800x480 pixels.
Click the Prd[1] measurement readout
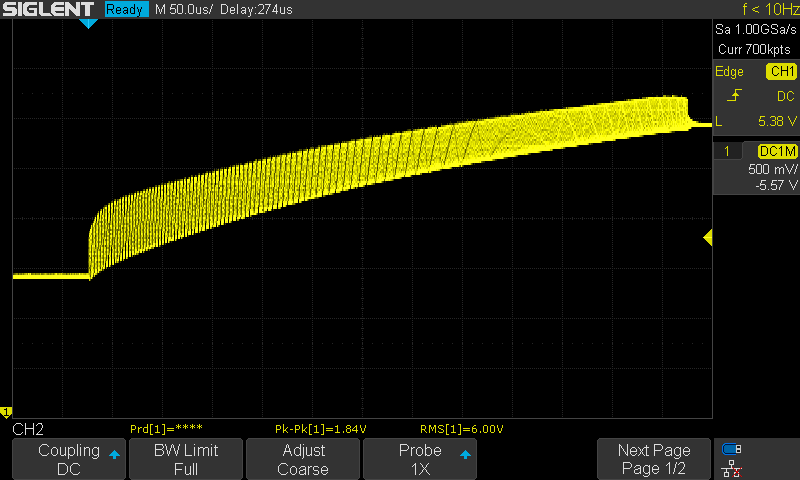coord(166,428)
